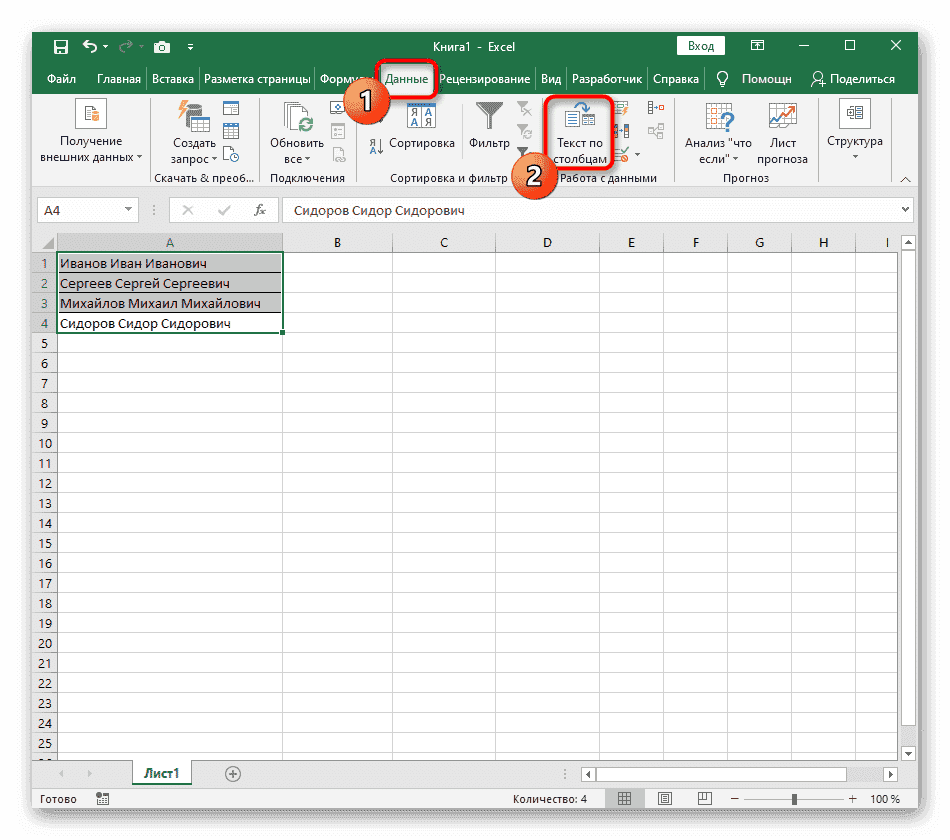Expand the Name Box dropdown arrow

(x=128, y=210)
